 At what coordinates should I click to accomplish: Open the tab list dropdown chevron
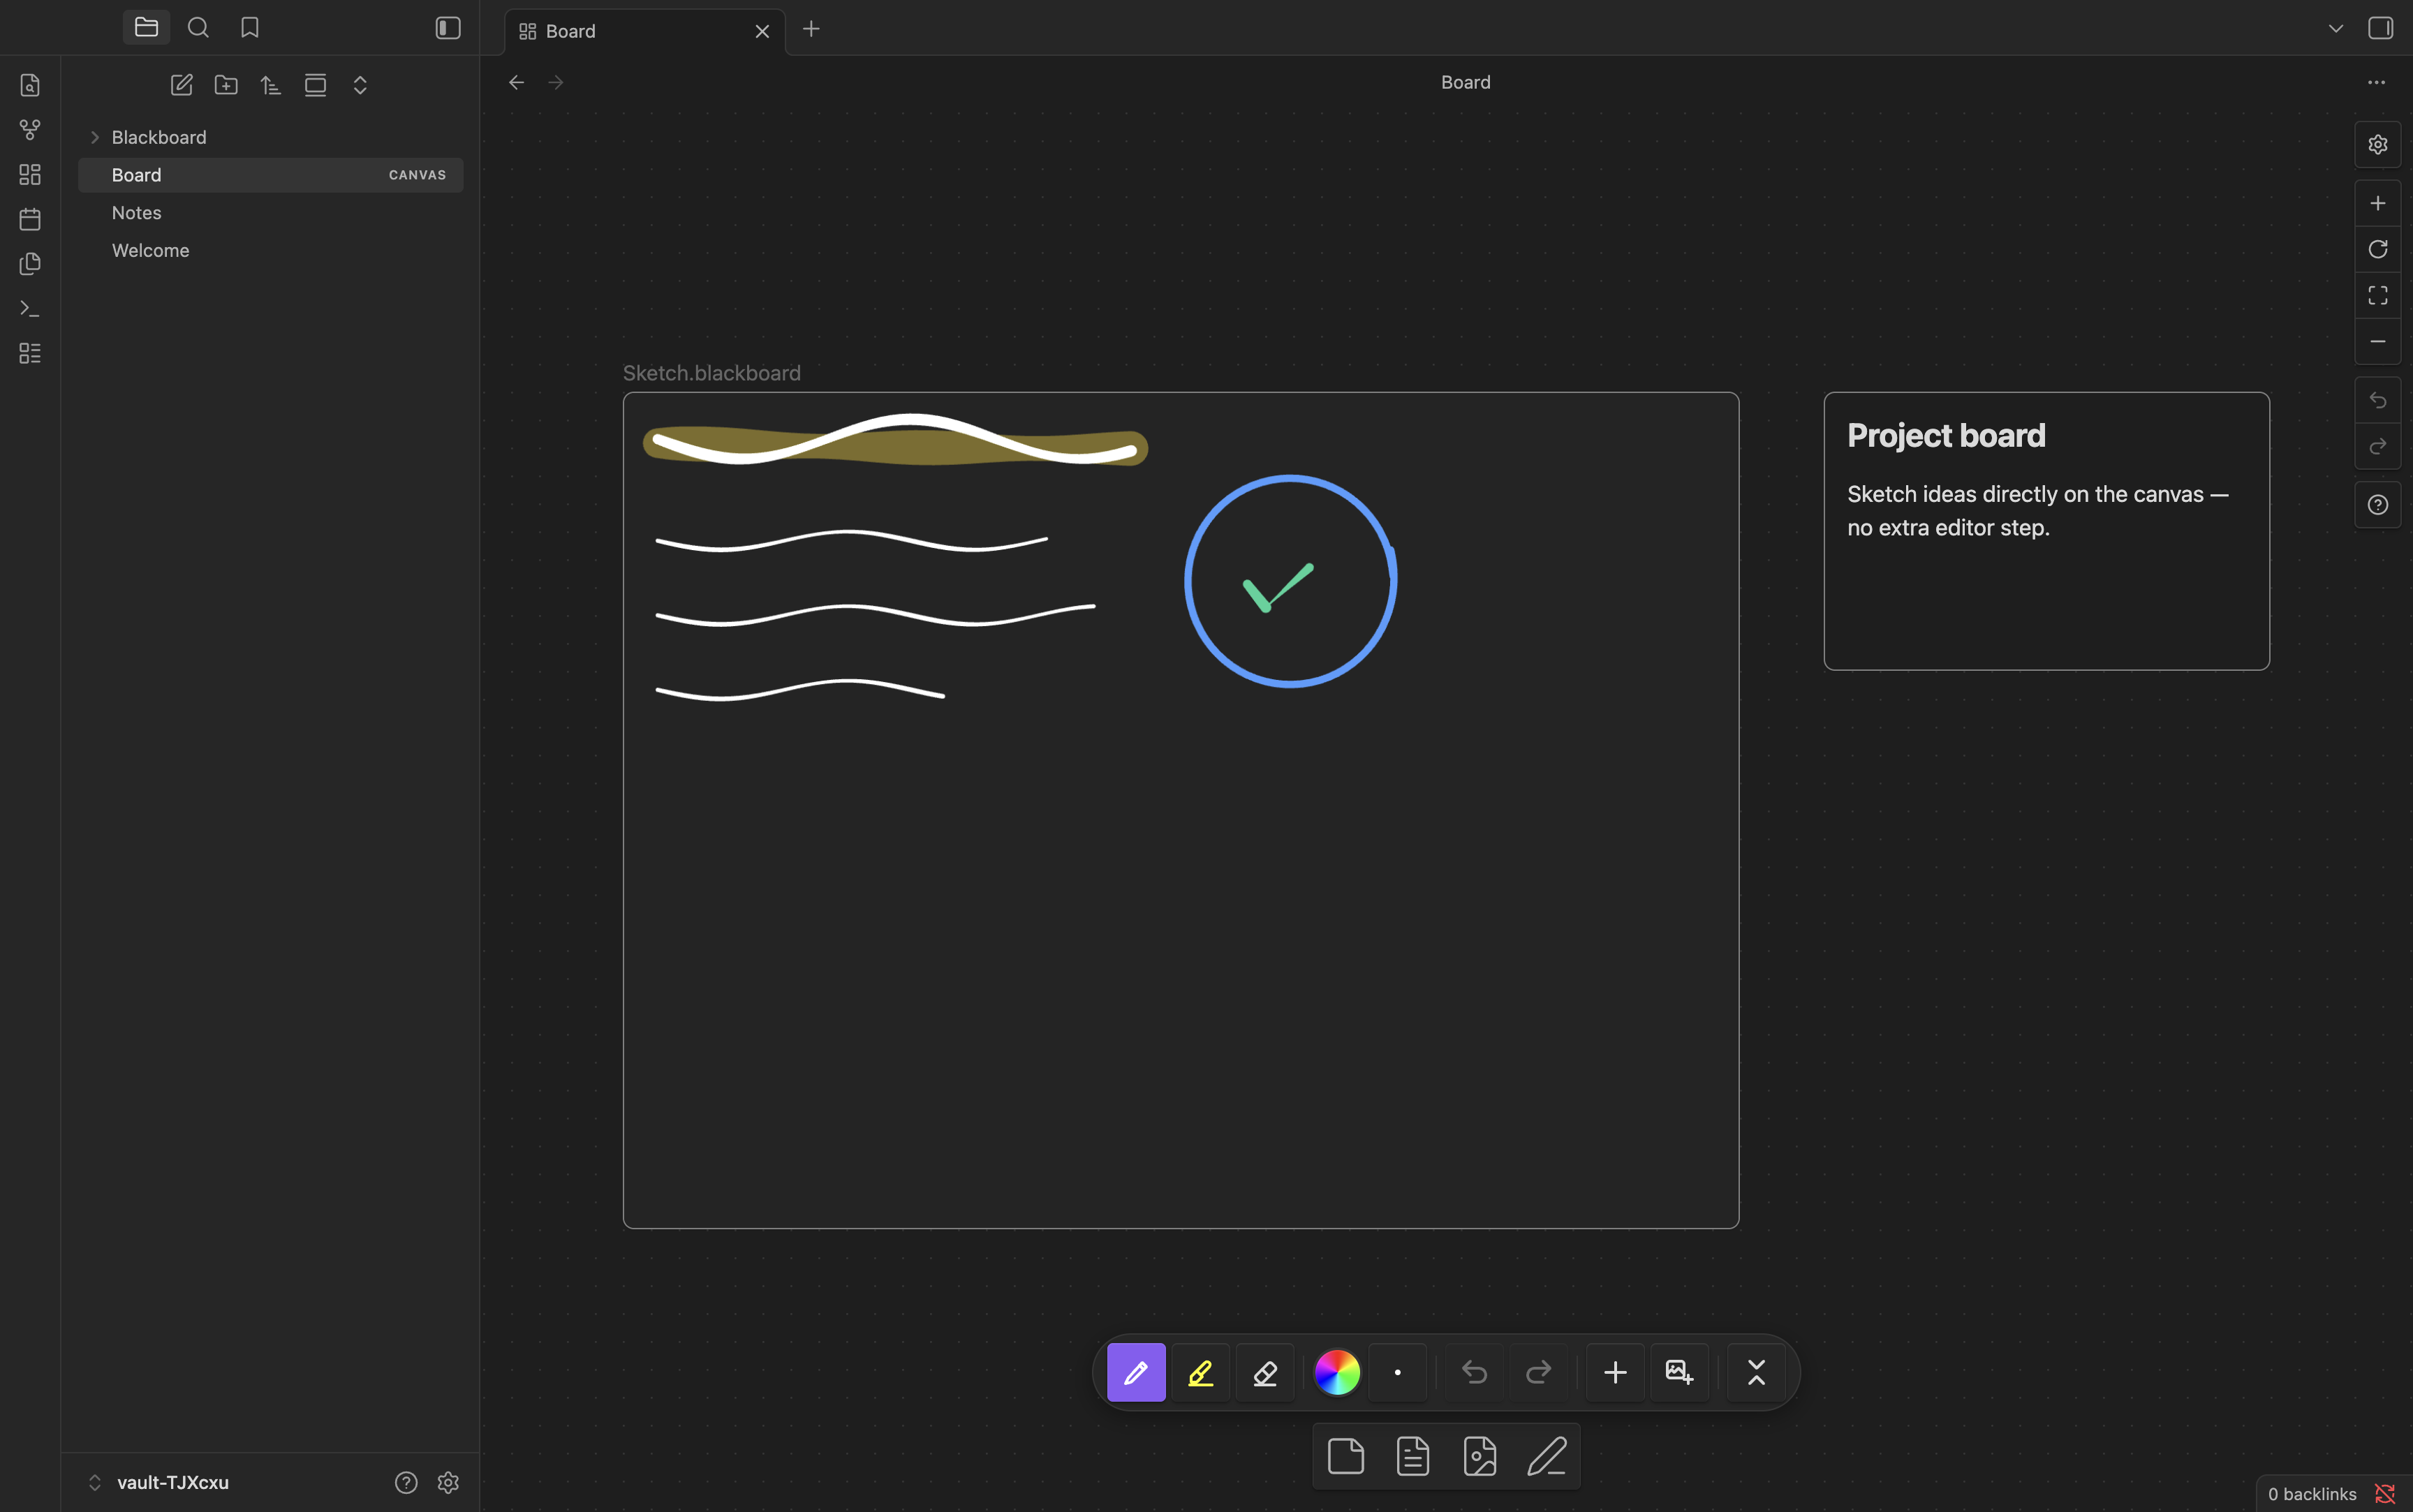pos(2335,28)
